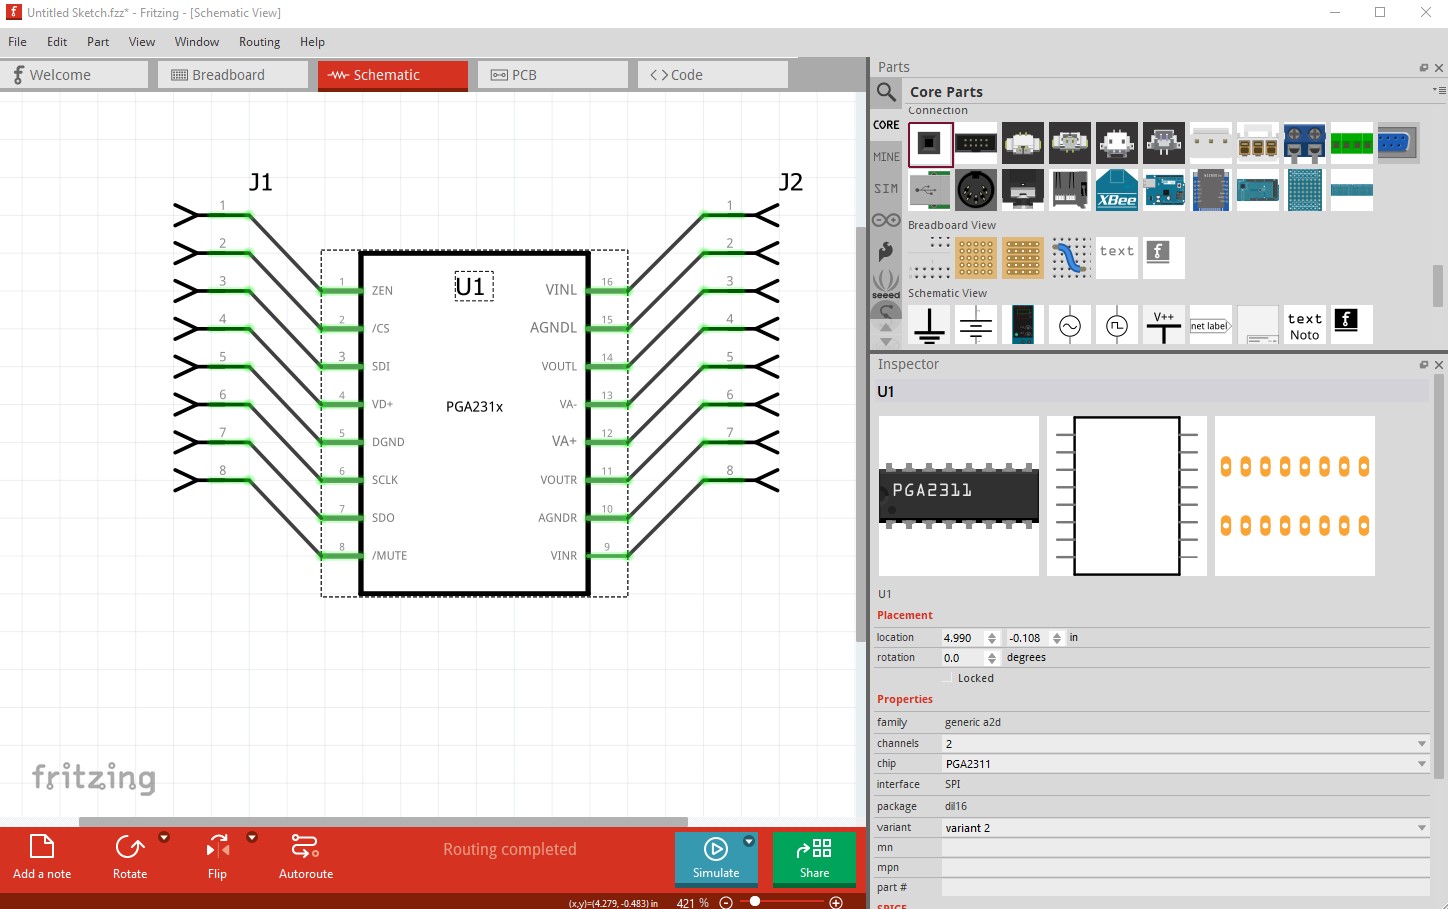This screenshot has width=1448, height=909.
Task: Choose the DIN connector part icon
Action: coord(975,190)
